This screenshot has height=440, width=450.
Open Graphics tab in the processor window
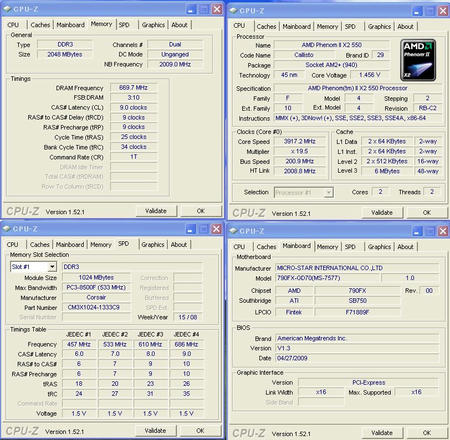click(379, 26)
